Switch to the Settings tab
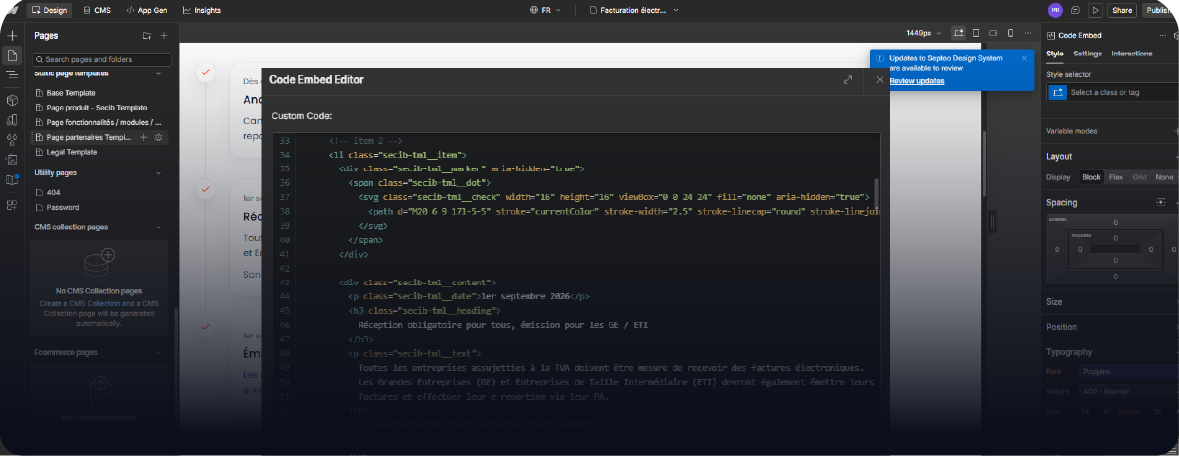 [1087, 53]
